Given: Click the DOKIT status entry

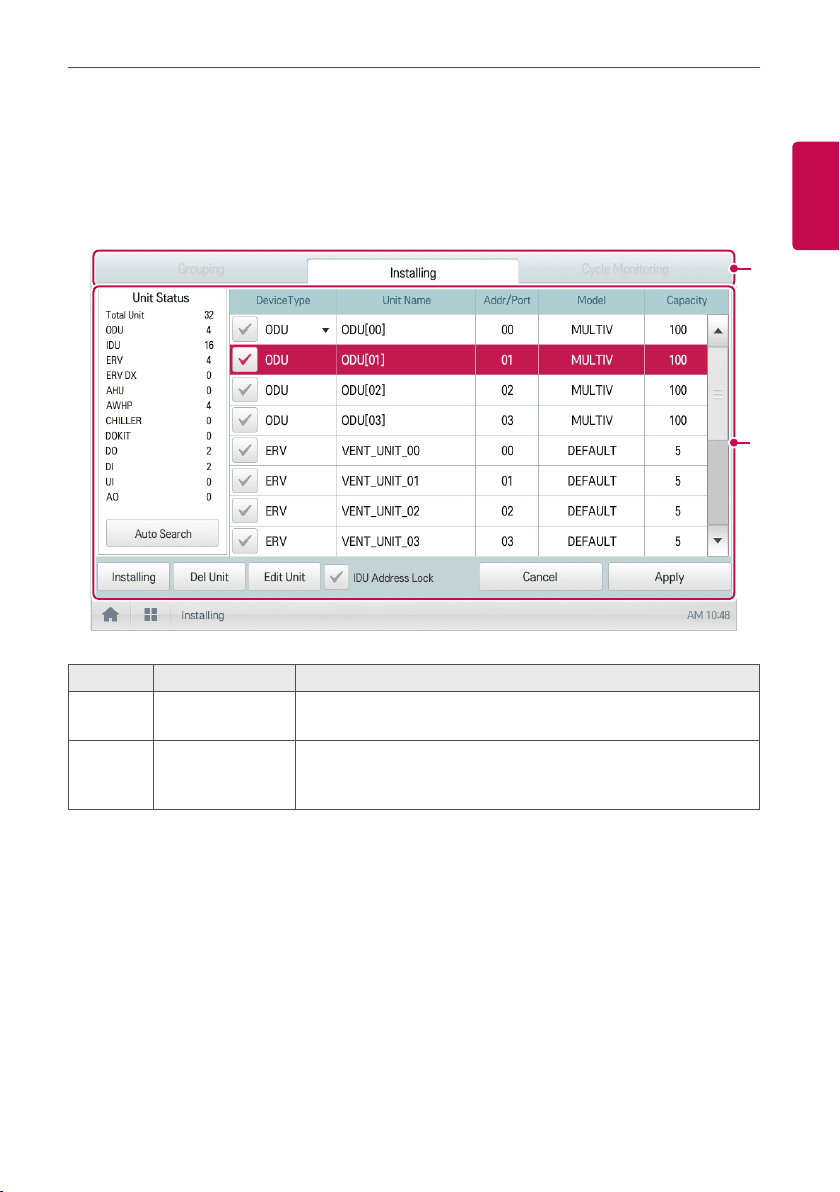Looking at the screenshot, I should (160, 436).
